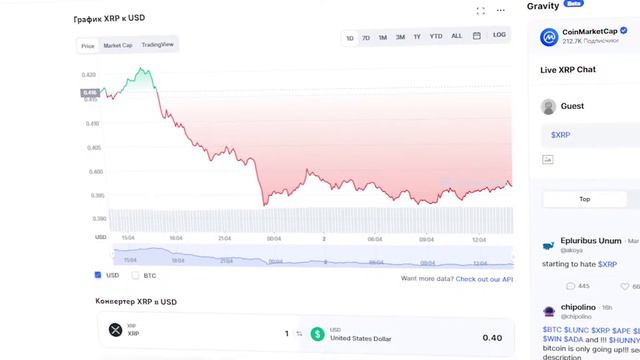Select the Top tab in chat feed
The image size is (640, 360).
(x=584, y=199)
